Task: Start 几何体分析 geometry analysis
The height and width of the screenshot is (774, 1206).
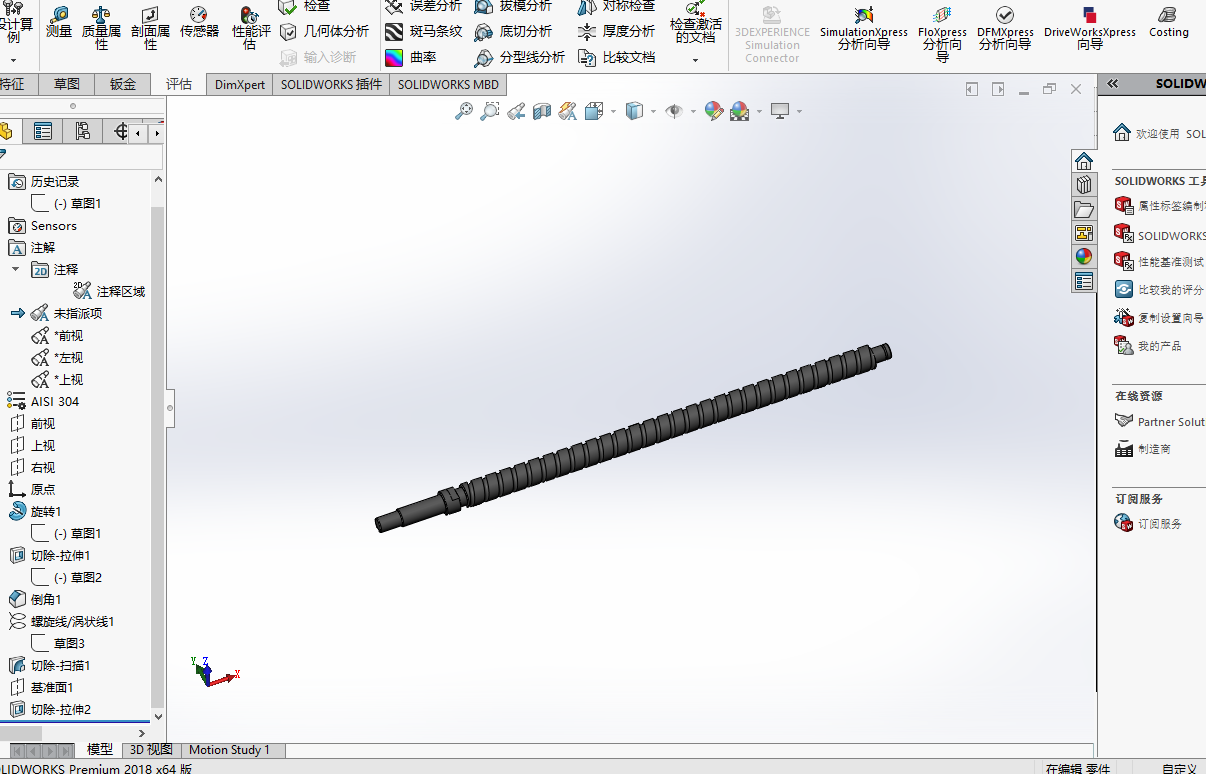Action: 324,32
